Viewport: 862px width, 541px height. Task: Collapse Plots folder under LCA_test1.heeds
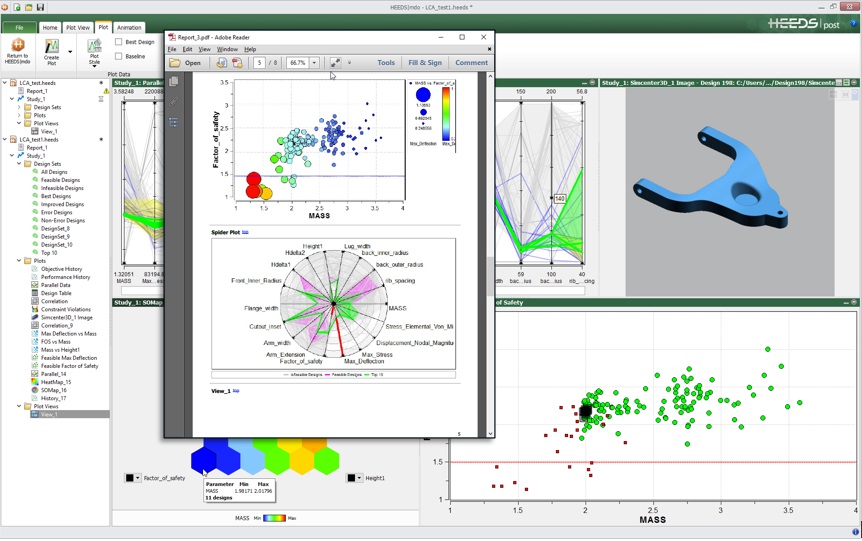click(x=19, y=261)
